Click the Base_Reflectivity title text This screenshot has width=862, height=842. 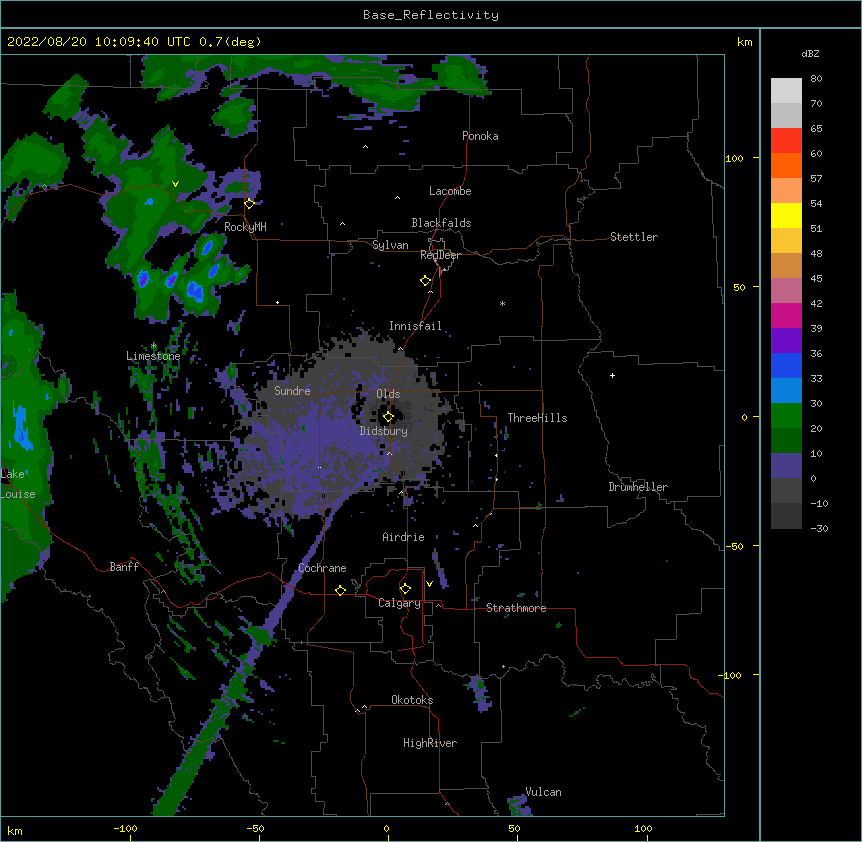(431, 15)
